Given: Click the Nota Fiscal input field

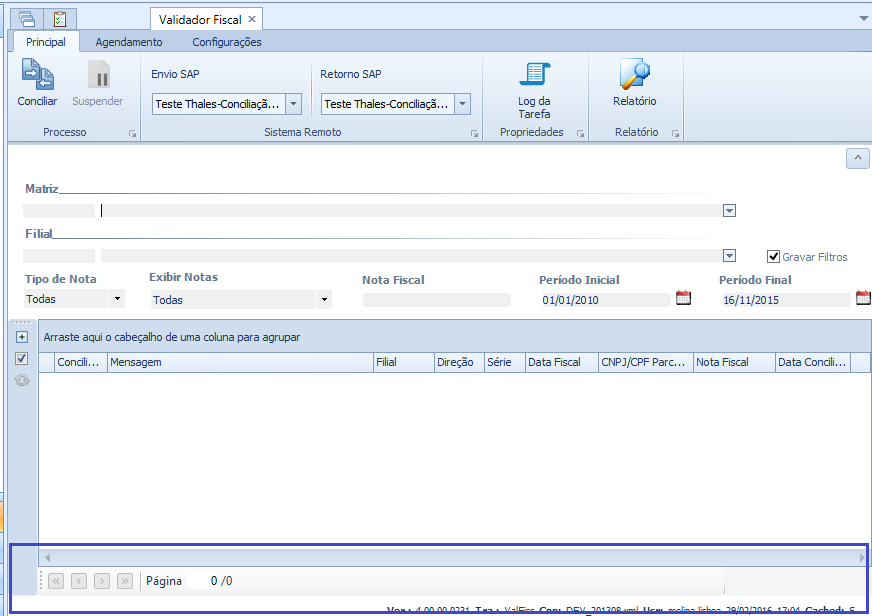Looking at the screenshot, I should (x=436, y=300).
